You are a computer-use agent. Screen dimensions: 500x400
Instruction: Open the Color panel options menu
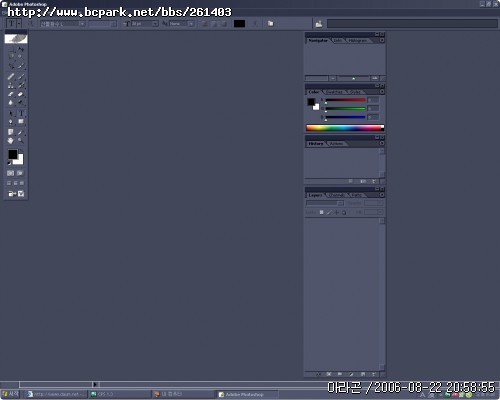pos(382,92)
